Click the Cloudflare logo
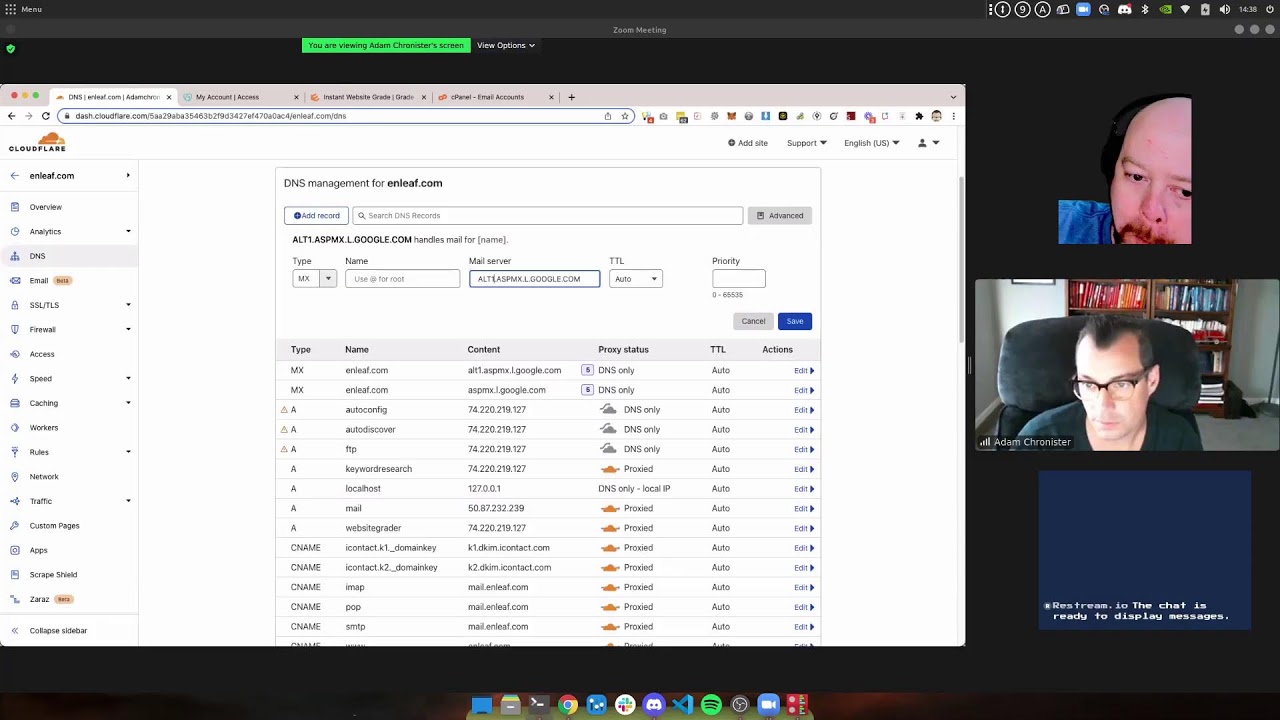This screenshot has height=720, width=1280. 37,143
